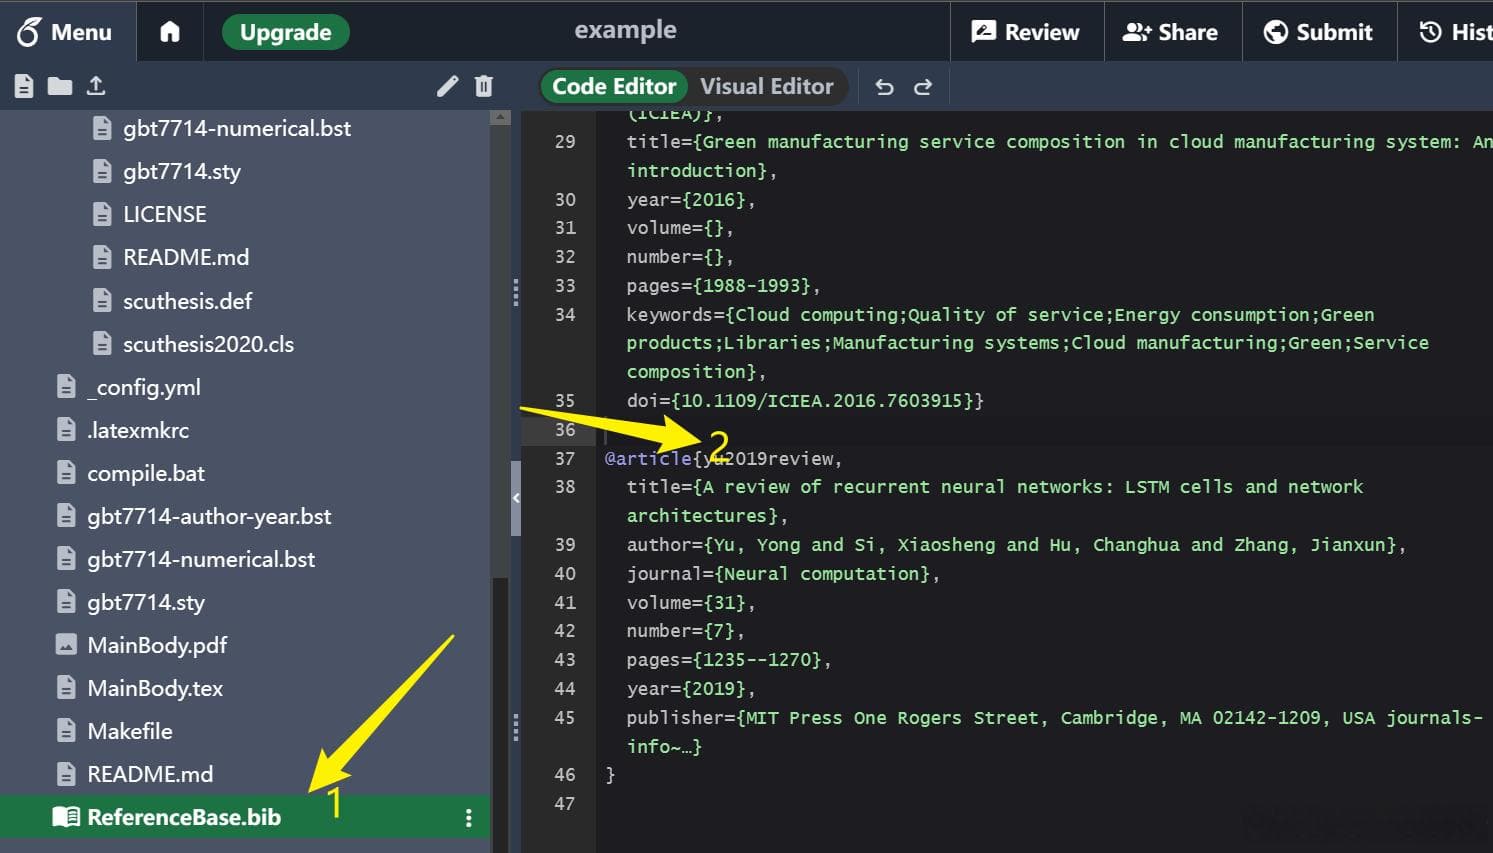
Task: Create a new file
Action: pos(24,86)
